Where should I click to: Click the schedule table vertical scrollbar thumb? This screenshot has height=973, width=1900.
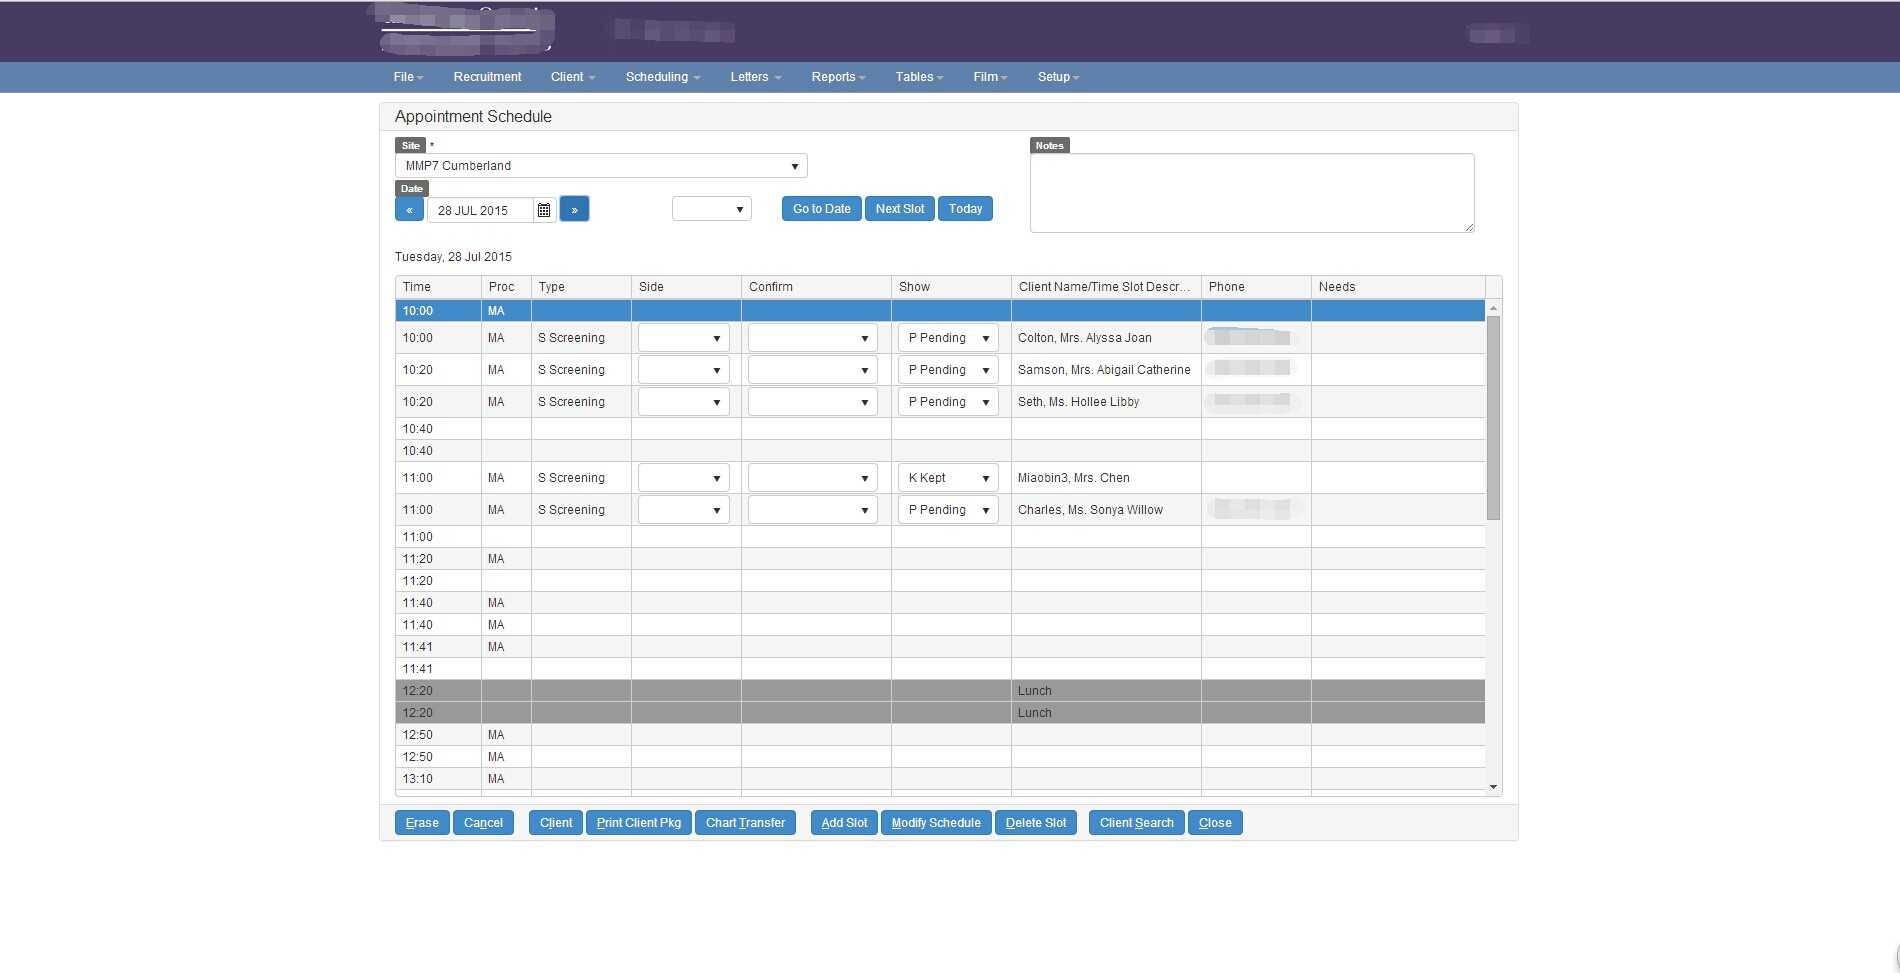[1493, 417]
